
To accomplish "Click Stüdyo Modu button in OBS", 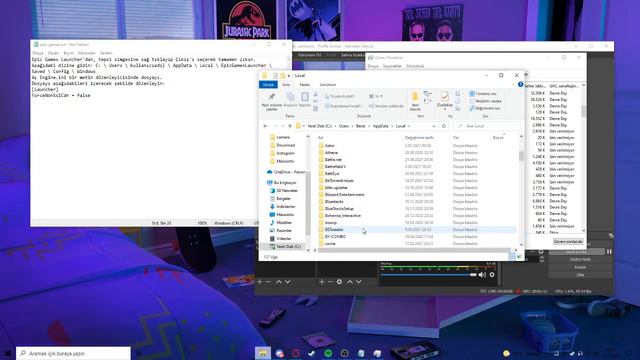I will pyautogui.click(x=580, y=260).
